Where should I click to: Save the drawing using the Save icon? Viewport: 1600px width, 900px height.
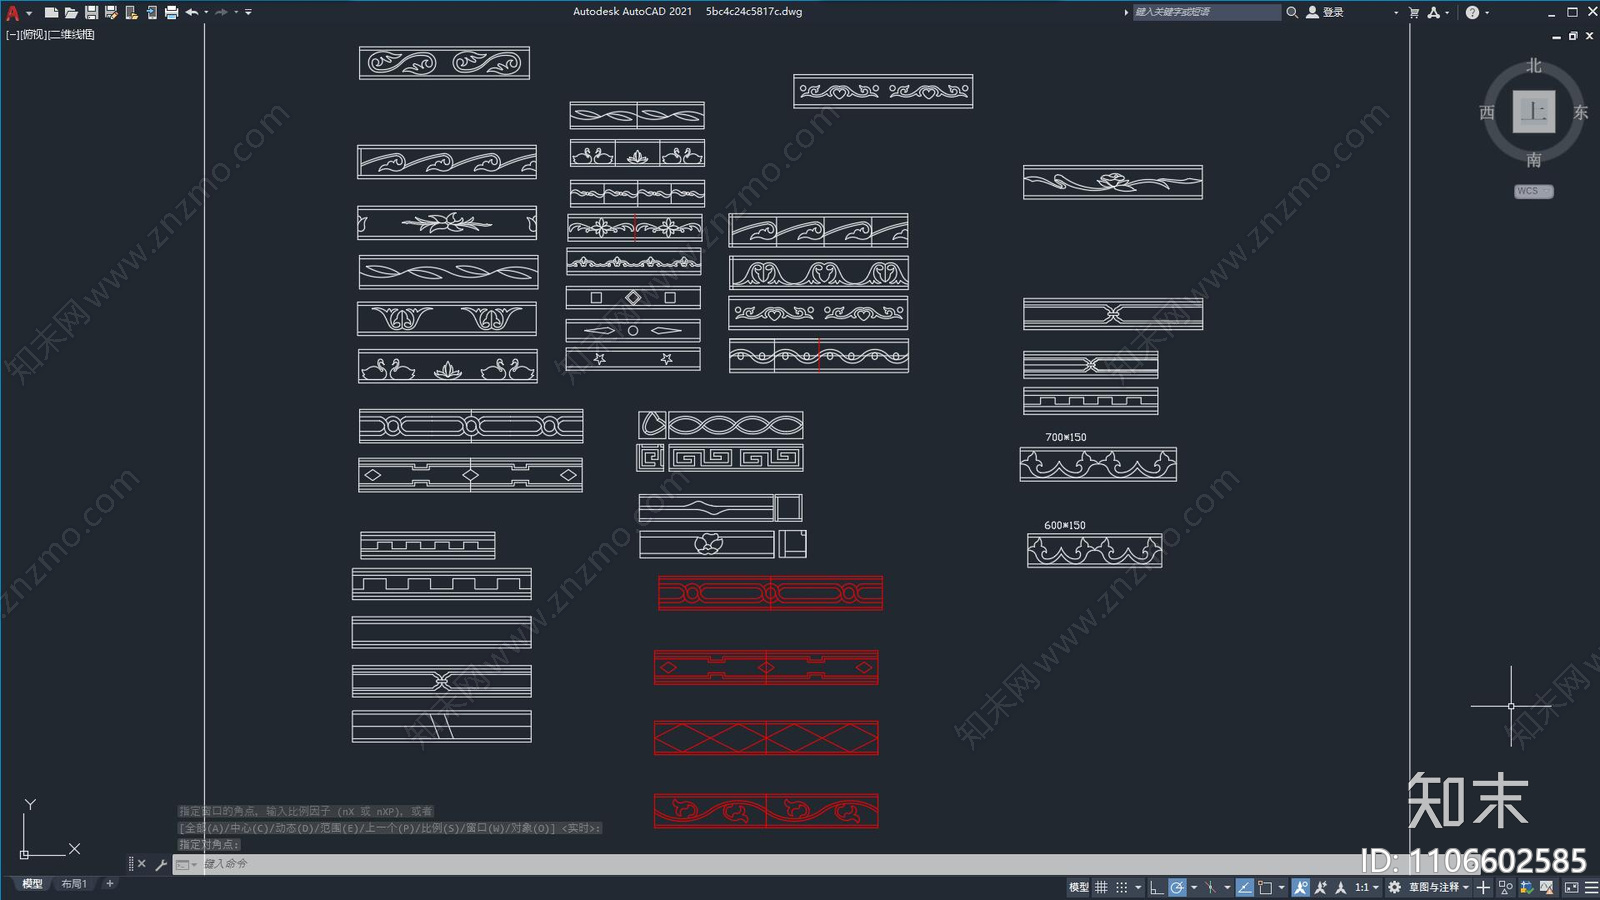(x=91, y=12)
